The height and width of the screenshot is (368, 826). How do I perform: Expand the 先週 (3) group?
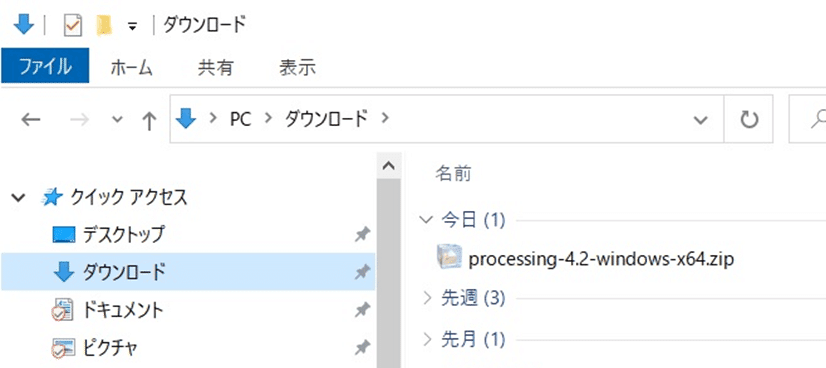(428, 299)
